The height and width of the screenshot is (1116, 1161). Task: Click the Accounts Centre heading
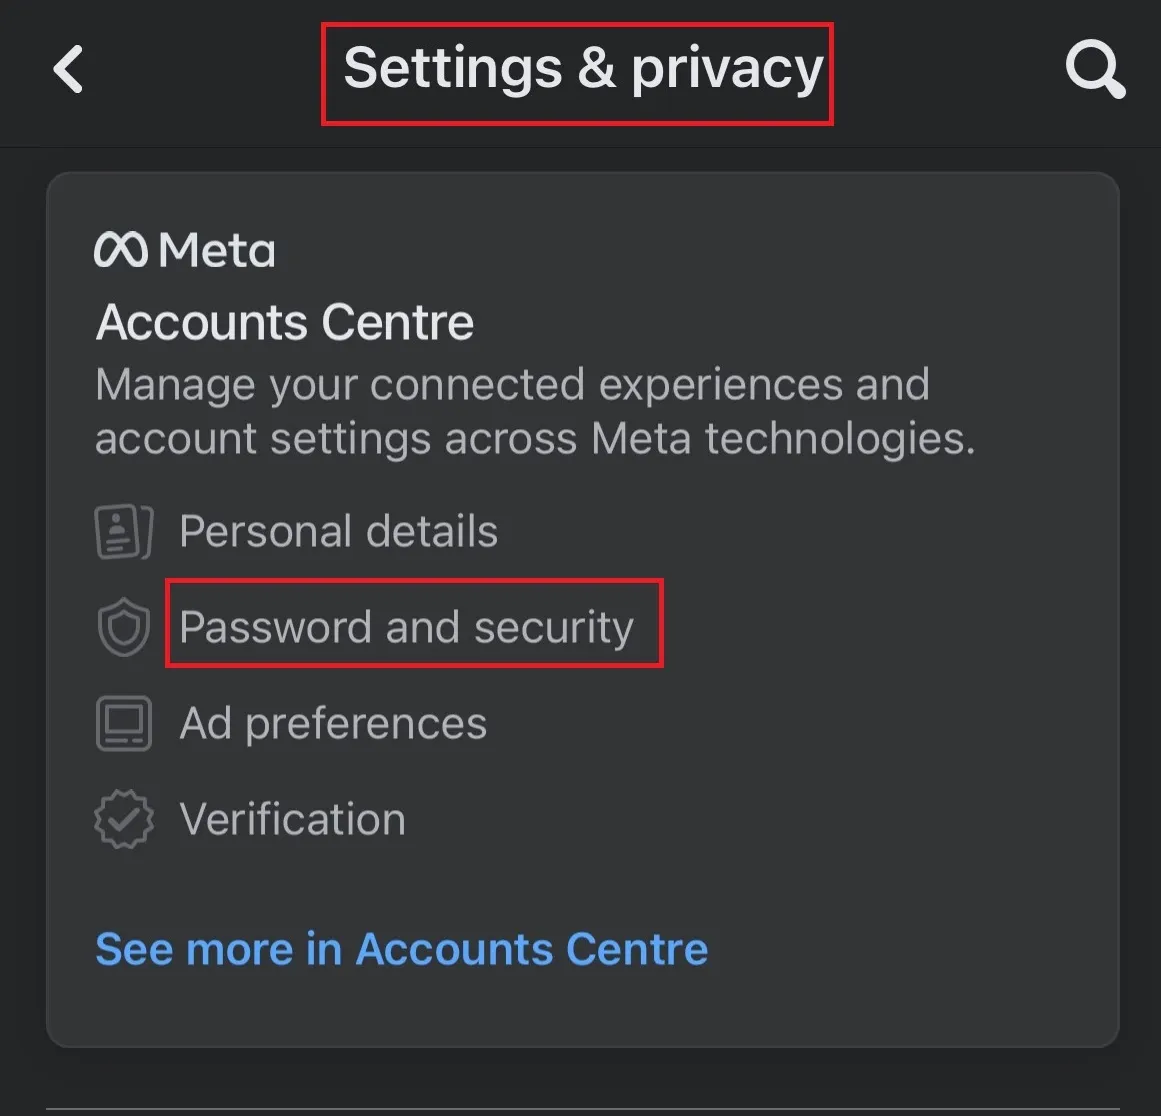coord(285,322)
